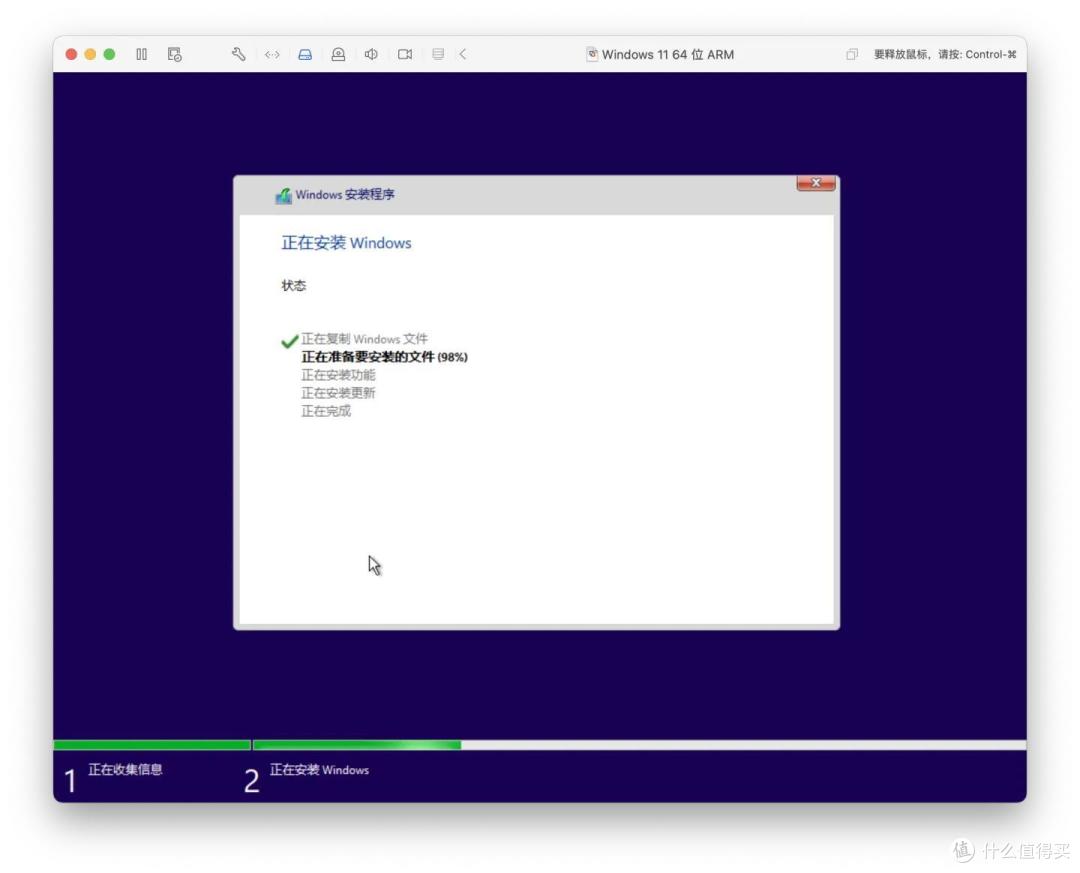Click the bottom 正在安装 Windows stage label
Viewport: 1080px width, 873px height.
click(x=319, y=770)
